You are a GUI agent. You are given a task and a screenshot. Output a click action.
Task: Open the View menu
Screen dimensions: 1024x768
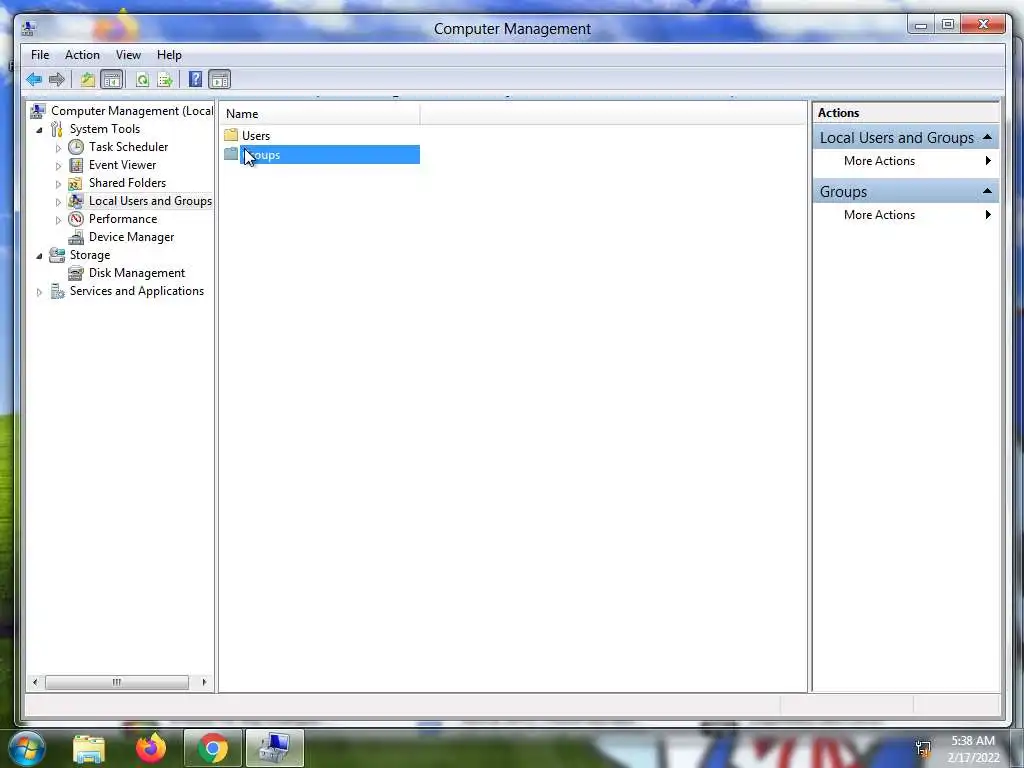tap(128, 55)
